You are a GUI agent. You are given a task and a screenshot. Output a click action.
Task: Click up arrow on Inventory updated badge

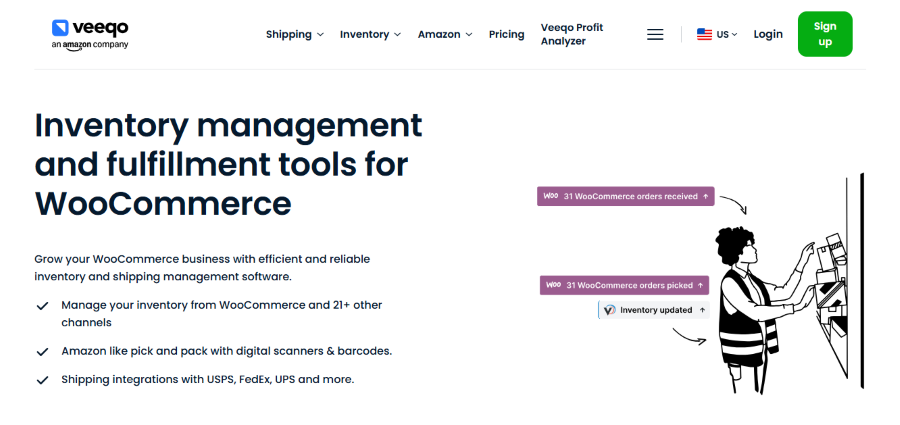click(702, 310)
